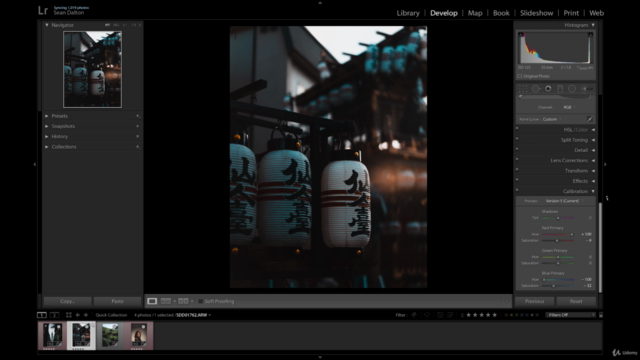The height and width of the screenshot is (360, 640).
Task: Add a new collection with plus icon
Action: click(x=138, y=147)
